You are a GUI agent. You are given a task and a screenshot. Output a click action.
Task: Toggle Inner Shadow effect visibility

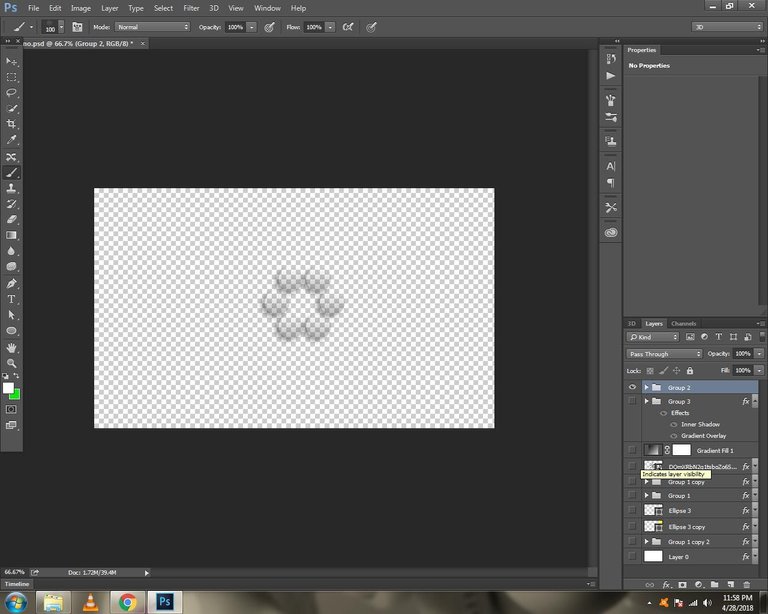[674, 425]
